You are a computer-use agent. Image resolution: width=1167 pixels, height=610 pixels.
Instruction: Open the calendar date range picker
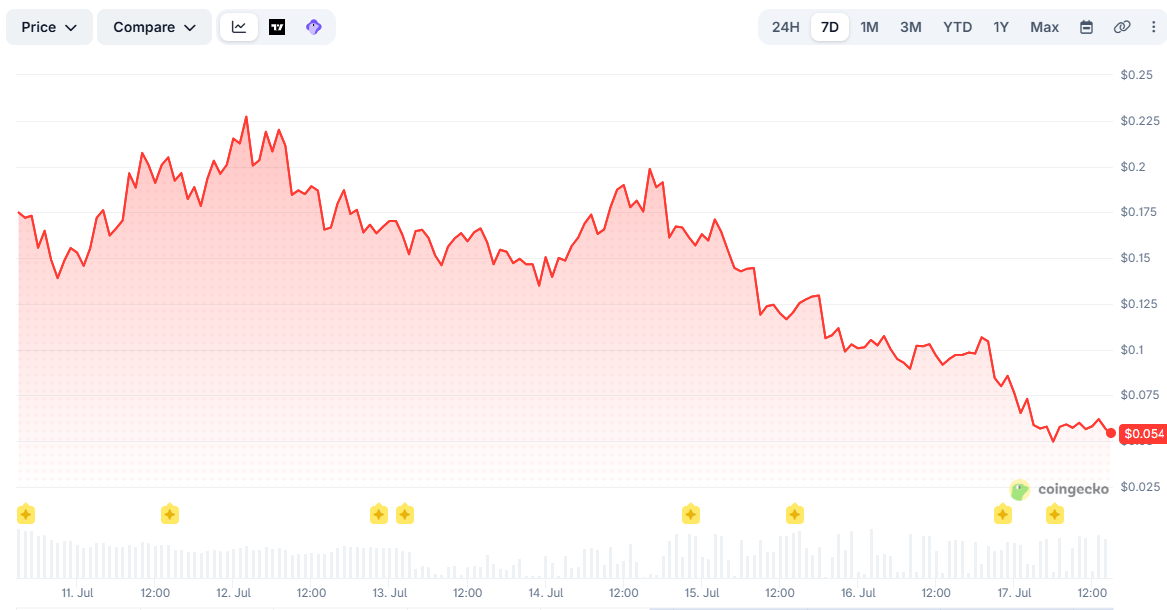click(x=1087, y=28)
